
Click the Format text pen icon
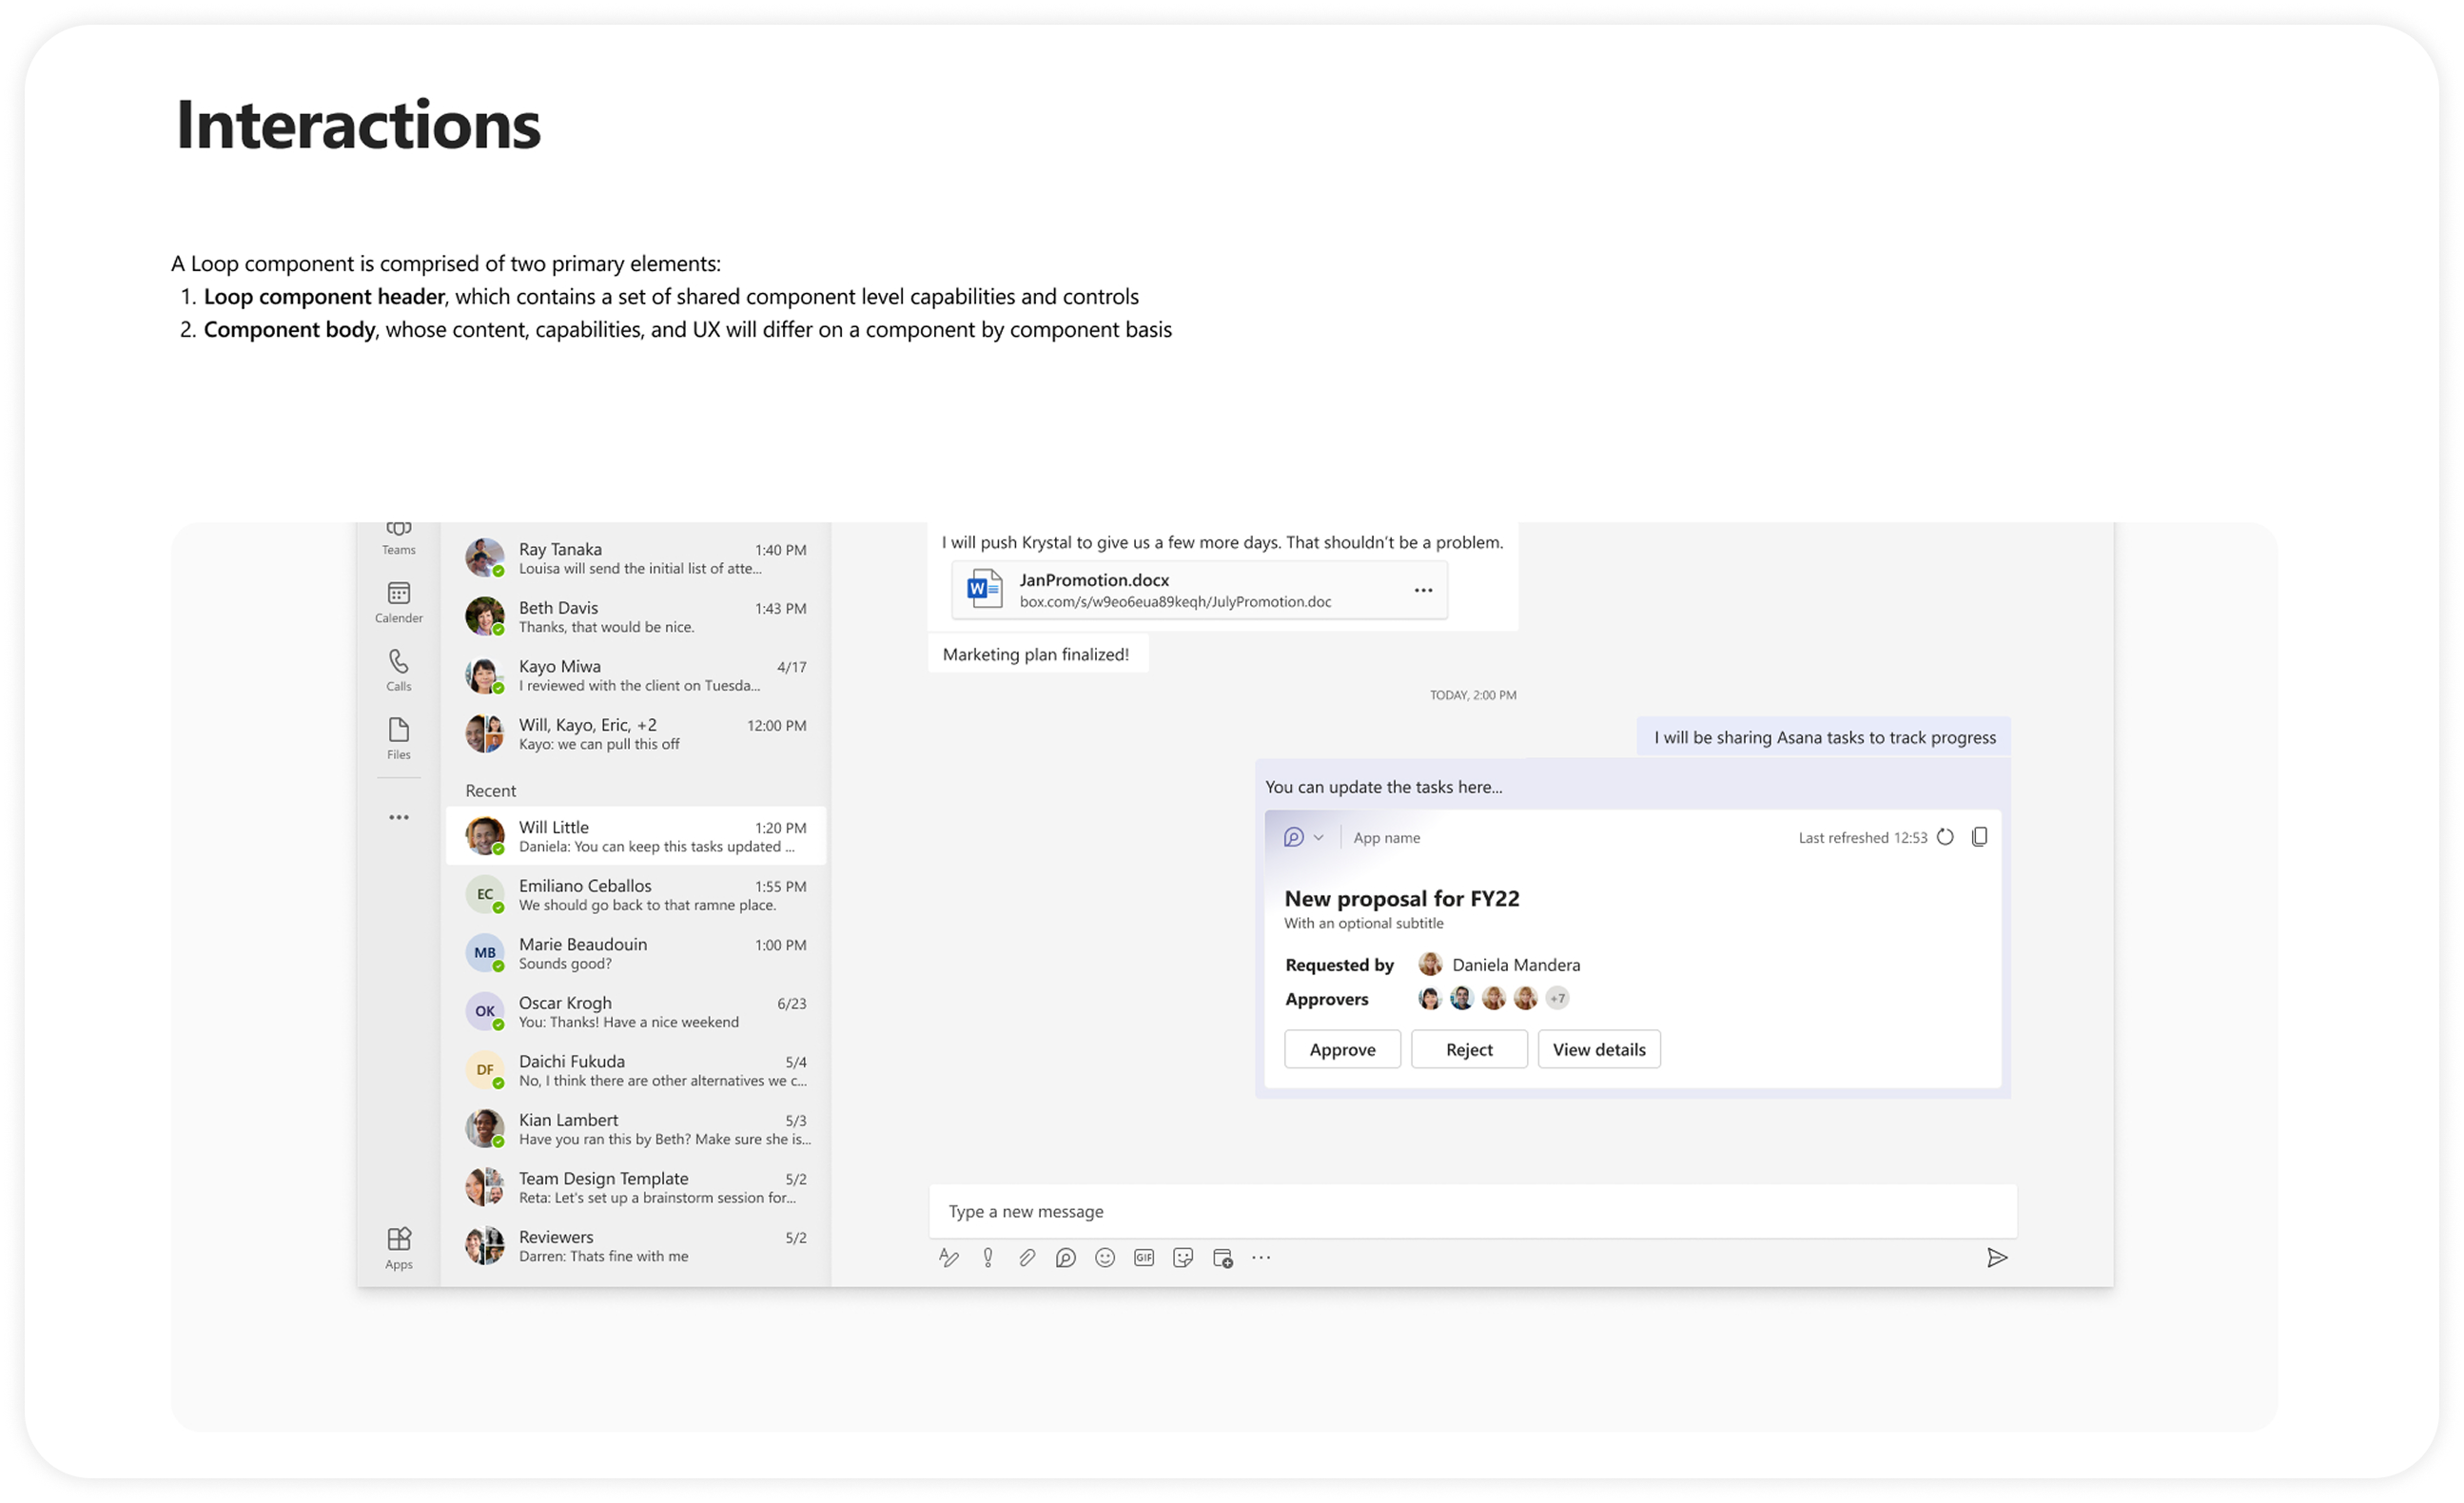point(948,1258)
